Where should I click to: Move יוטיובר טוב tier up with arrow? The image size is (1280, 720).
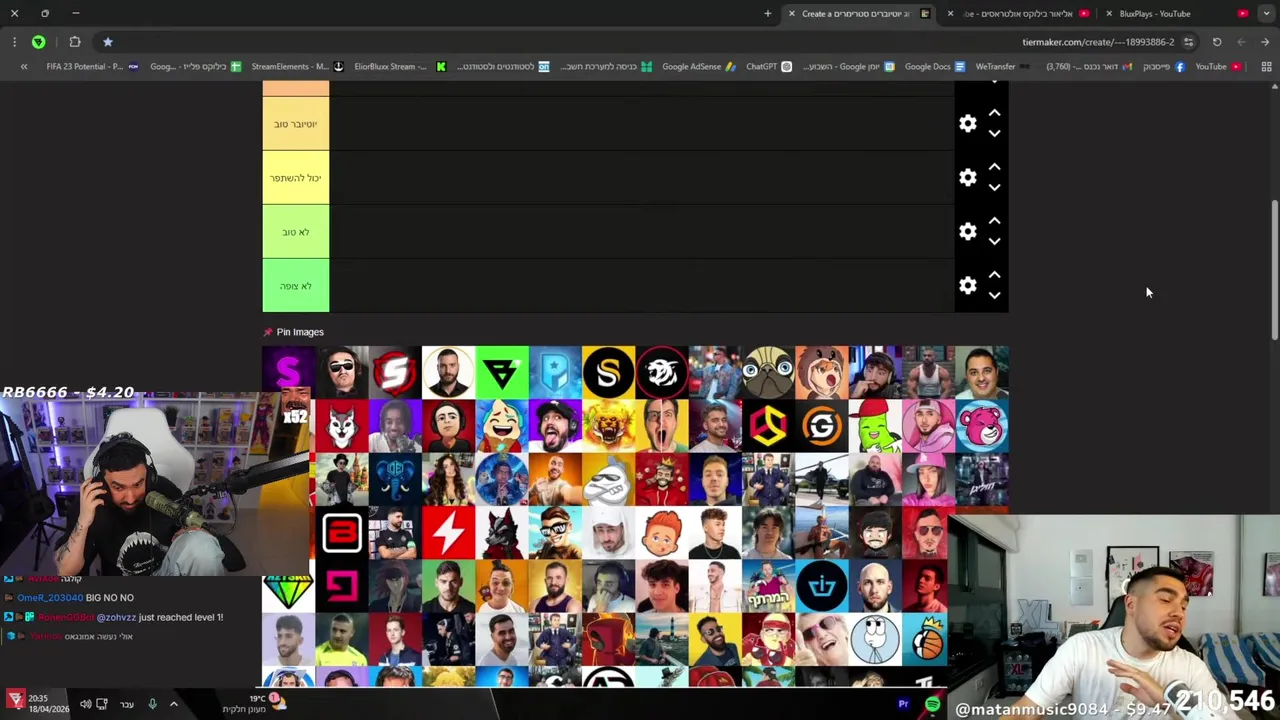994,114
